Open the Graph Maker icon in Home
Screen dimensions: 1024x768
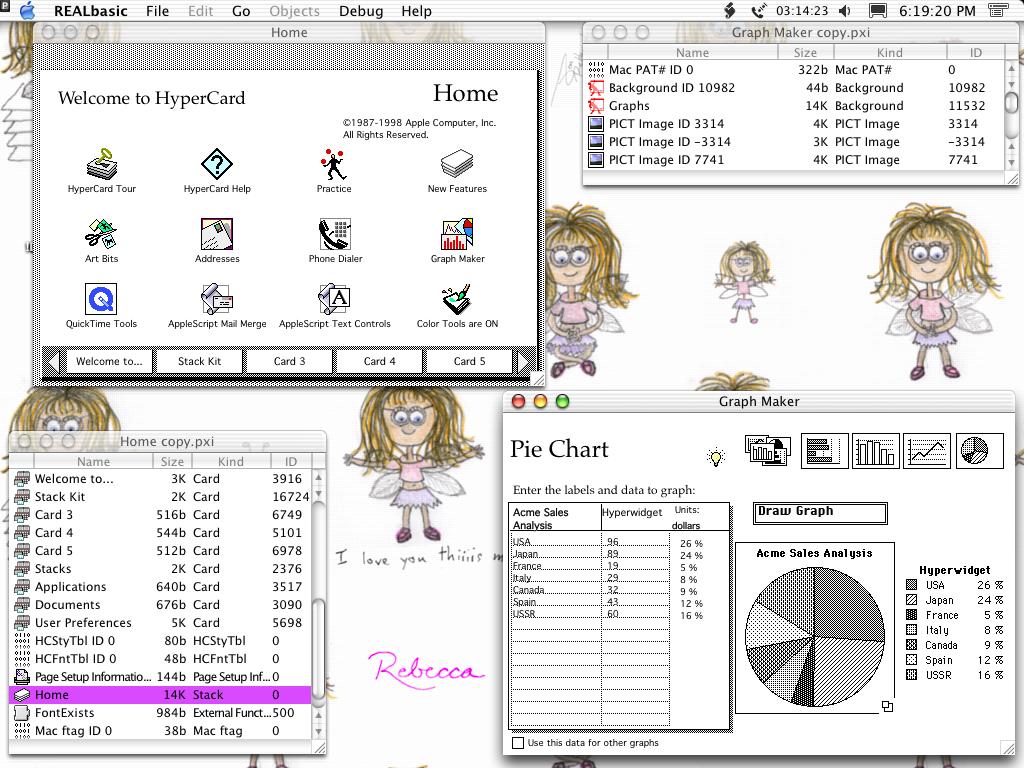pyautogui.click(x=457, y=234)
